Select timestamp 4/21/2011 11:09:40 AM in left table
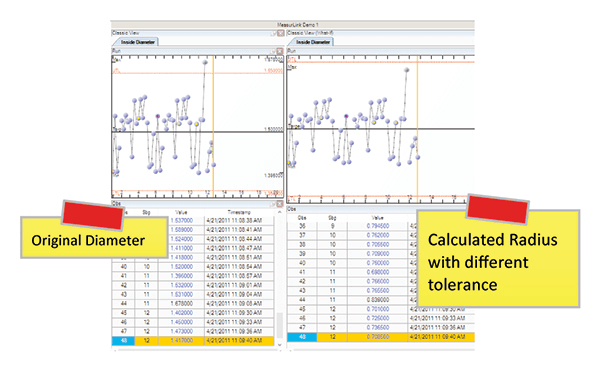Image resolution: width=600 pixels, height=369 pixels. click(234, 340)
